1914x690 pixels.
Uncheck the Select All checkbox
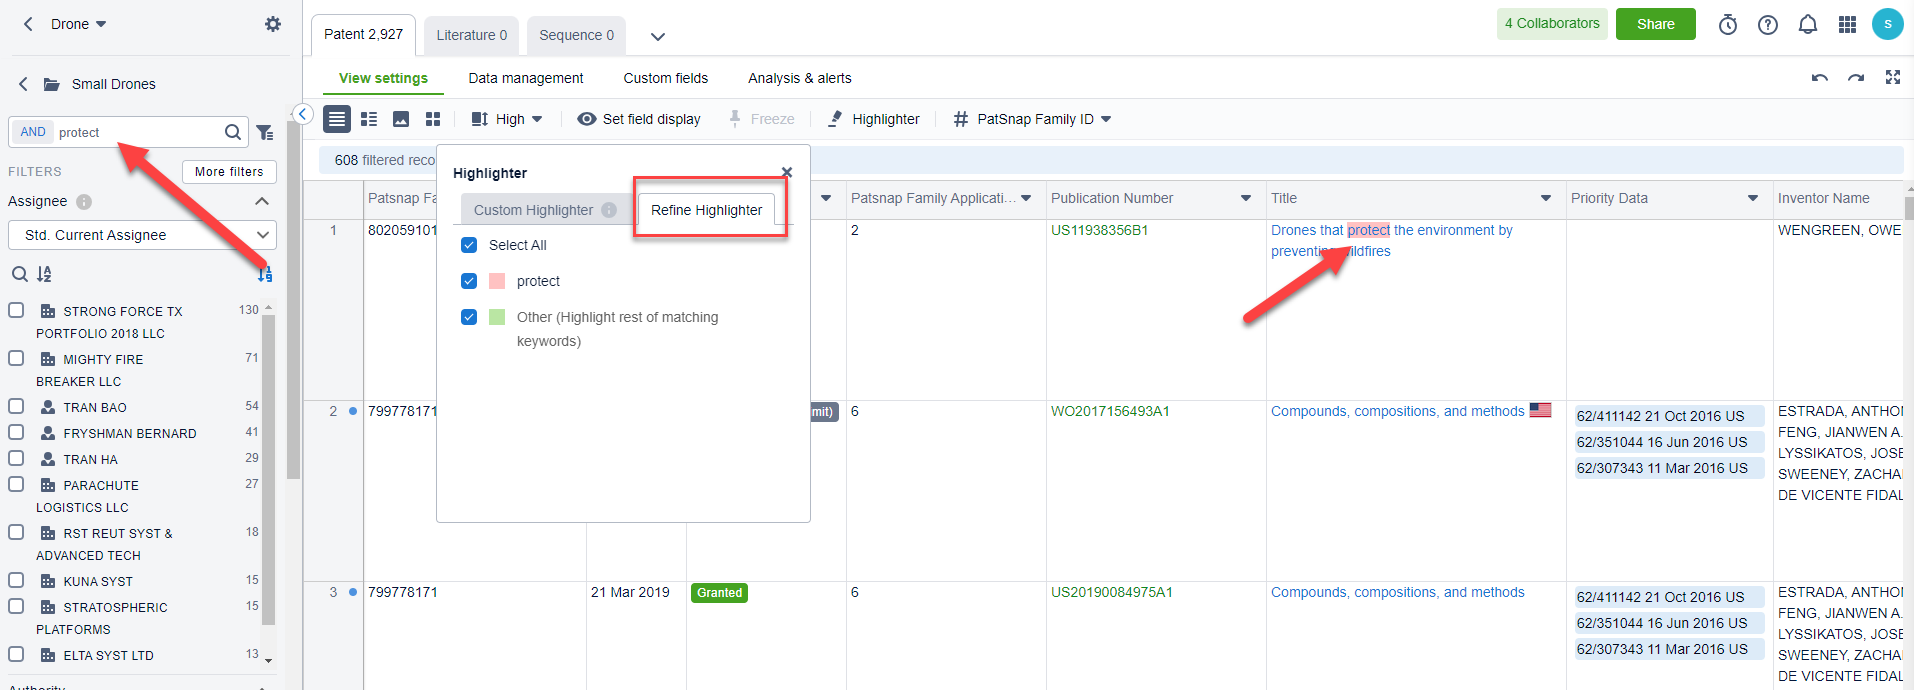(469, 245)
